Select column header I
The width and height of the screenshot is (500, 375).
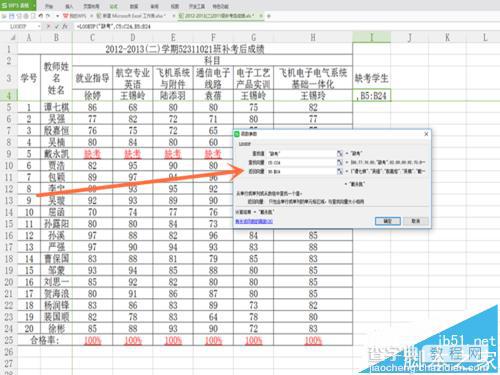371,37
